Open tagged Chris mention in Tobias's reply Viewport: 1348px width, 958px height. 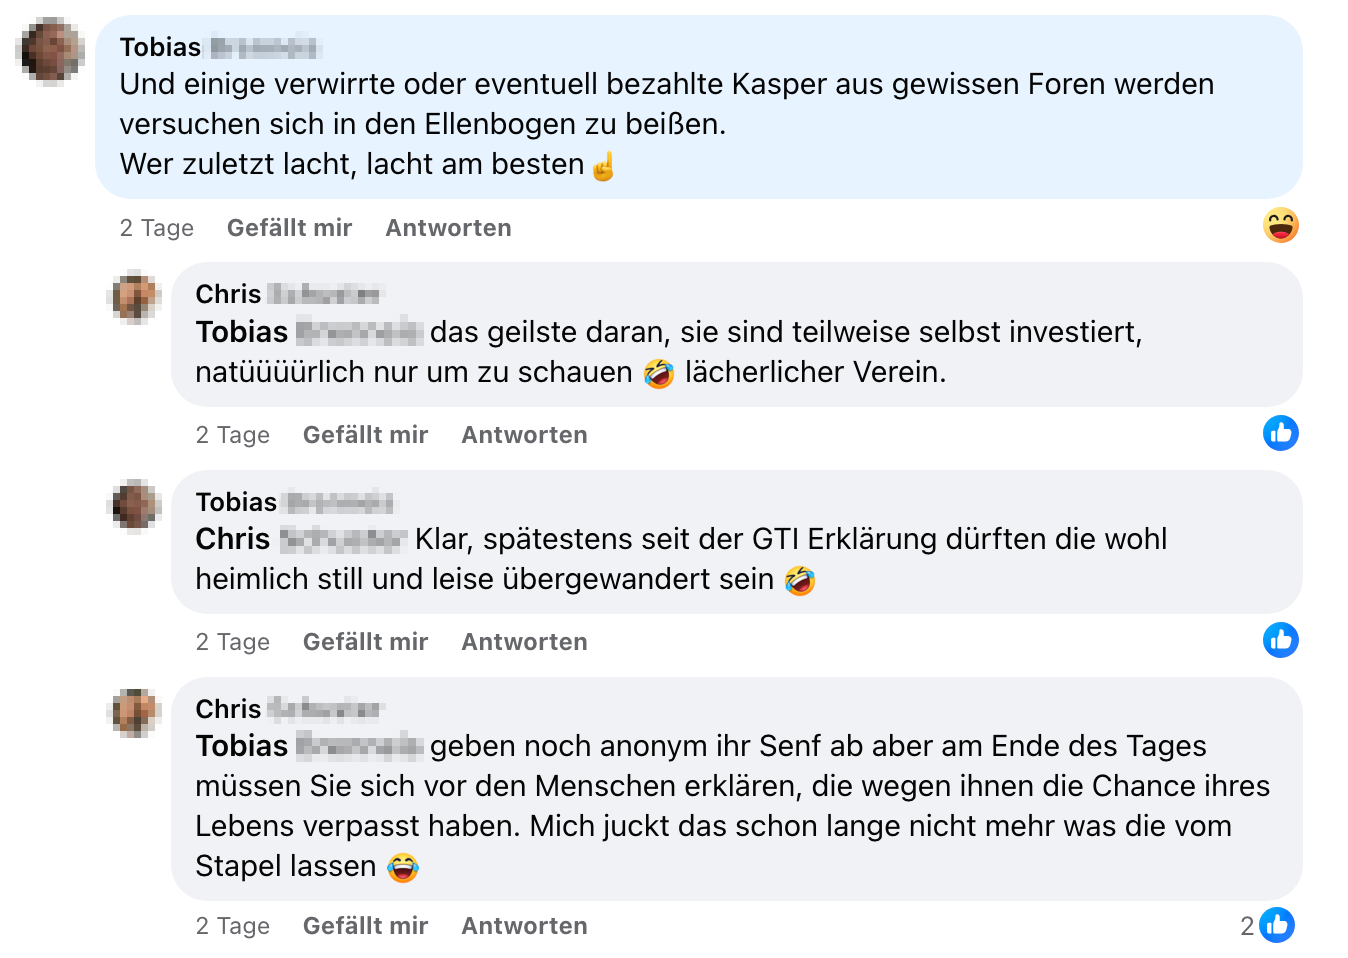pyautogui.click(x=301, y=539)
